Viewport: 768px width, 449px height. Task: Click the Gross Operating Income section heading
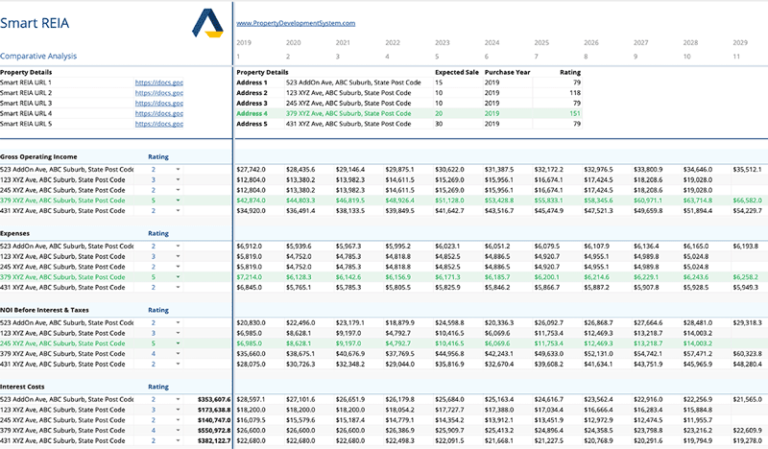[x=38, y=157]
